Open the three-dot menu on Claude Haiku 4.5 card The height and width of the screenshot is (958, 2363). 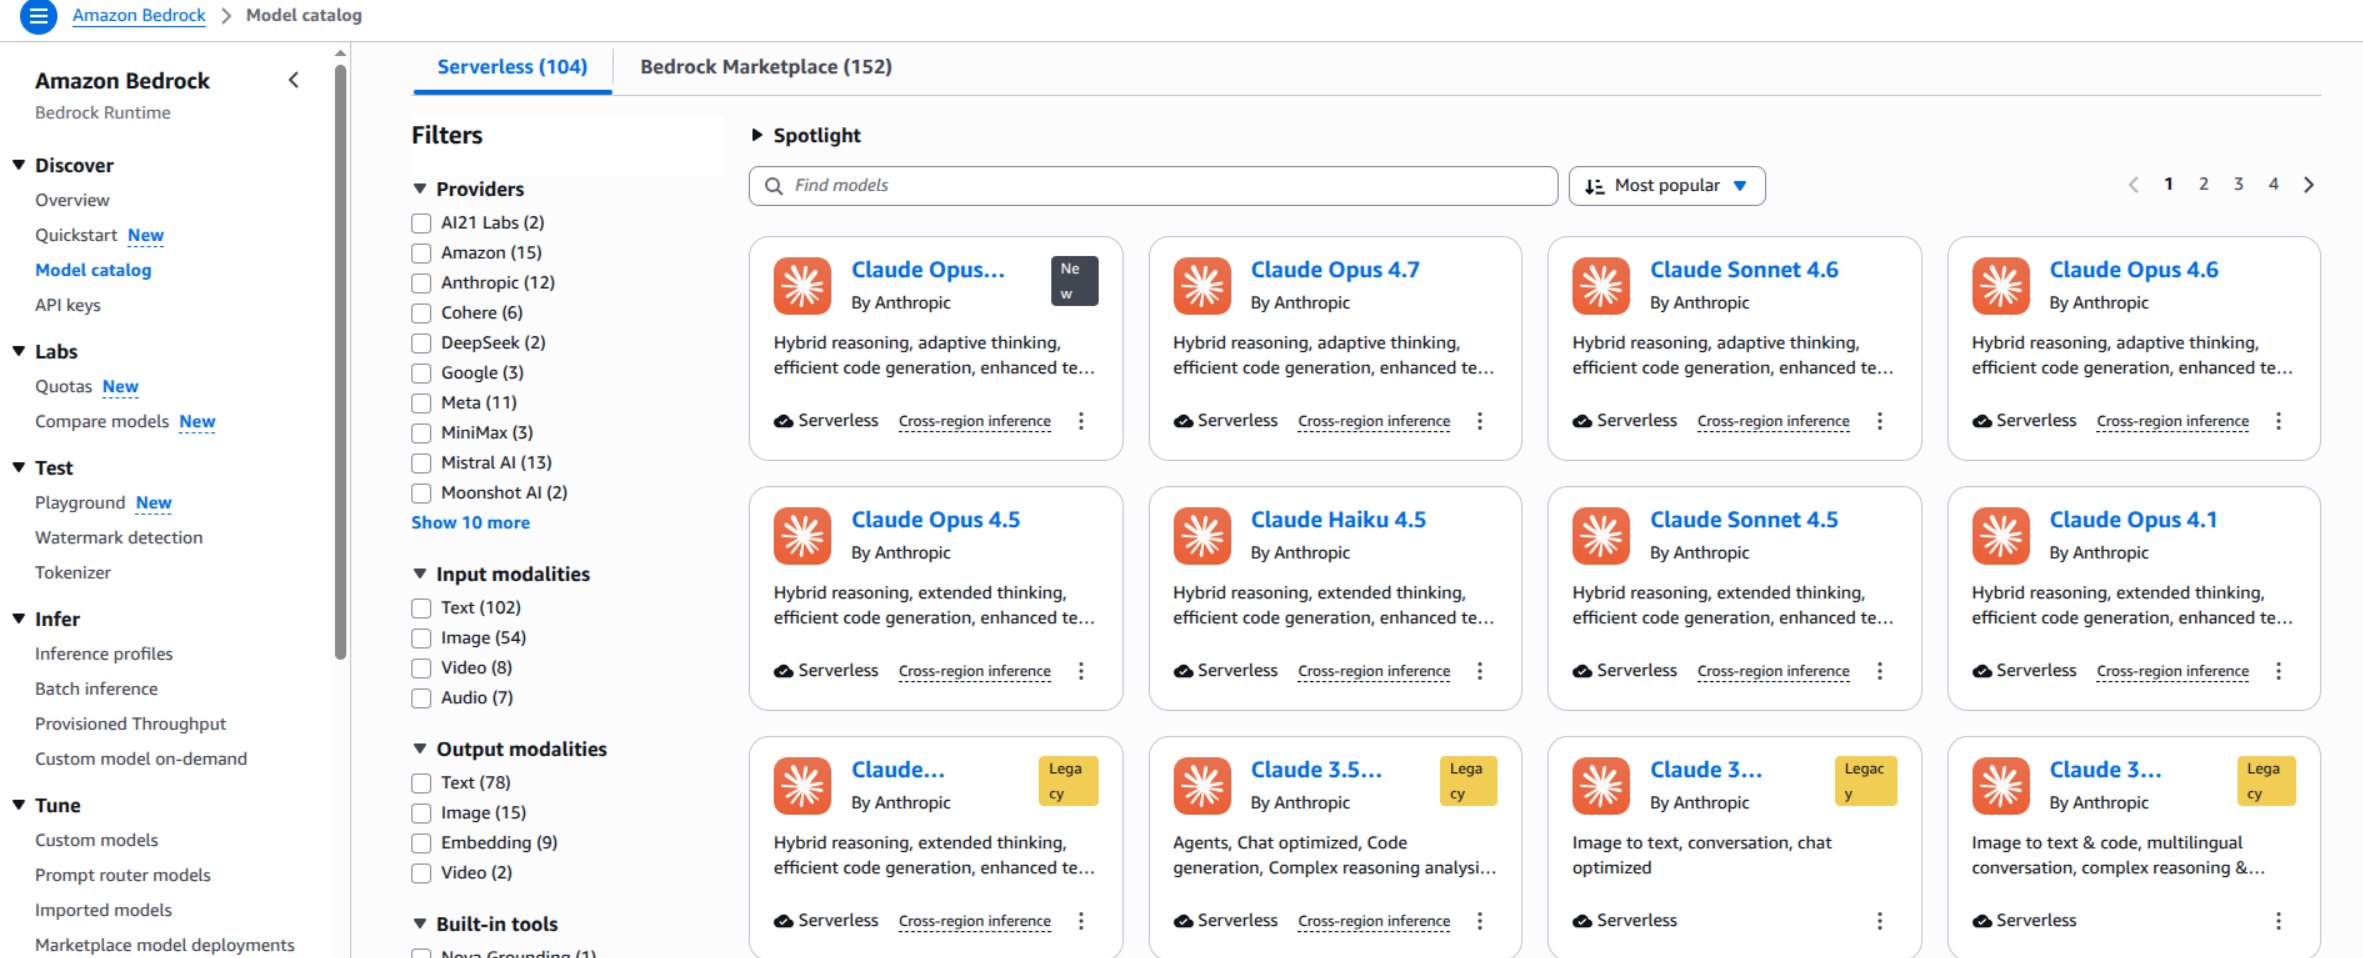1480,671
